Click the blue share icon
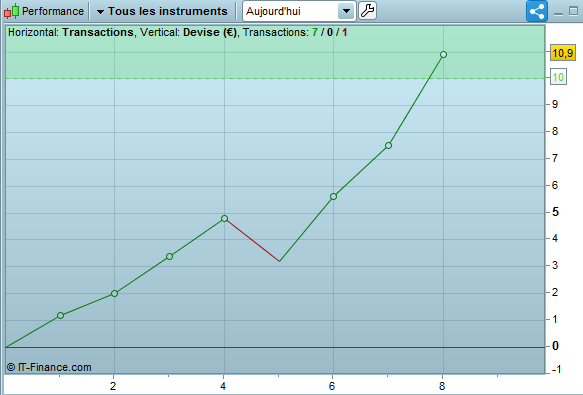The image size is (583, 395). pyautogui.click(x=537, y=11)
